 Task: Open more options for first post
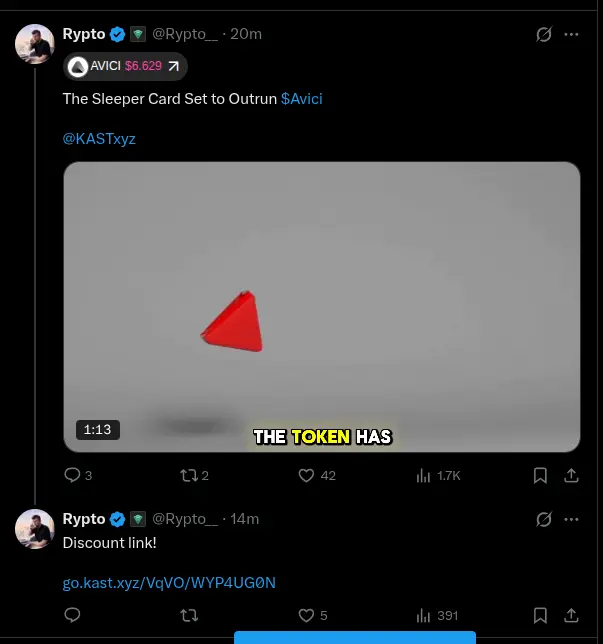pyautogui.click(x=572, y=34)
